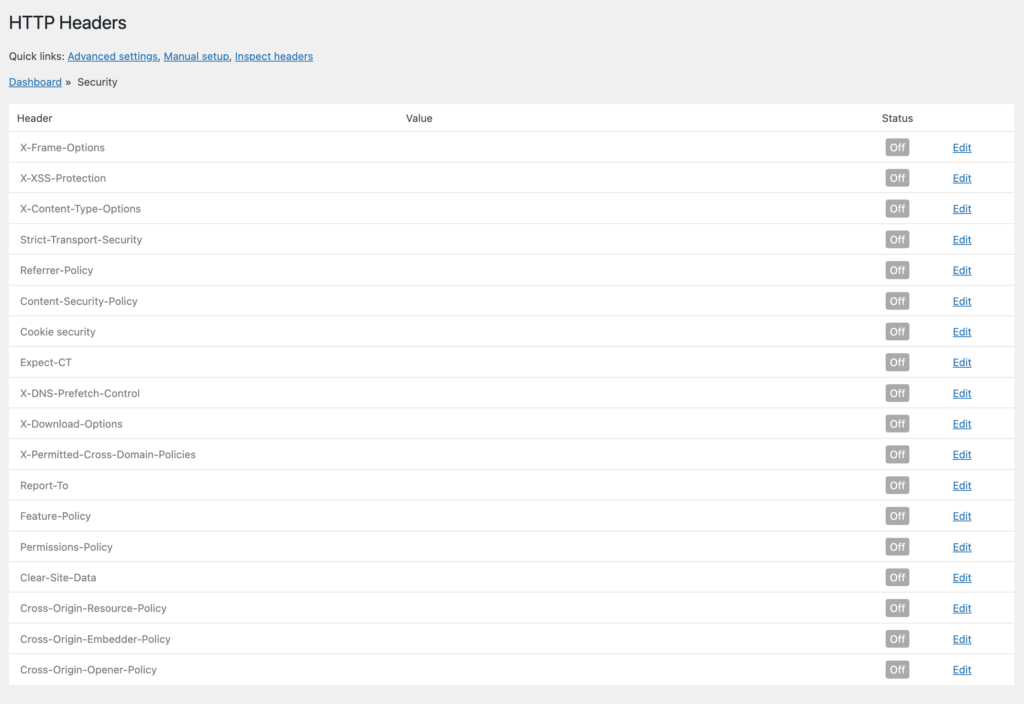Open the Inspect headers tool
The width and height of the screenshot is (1024, 704).
pyautogui.click(x=273, y=56)
